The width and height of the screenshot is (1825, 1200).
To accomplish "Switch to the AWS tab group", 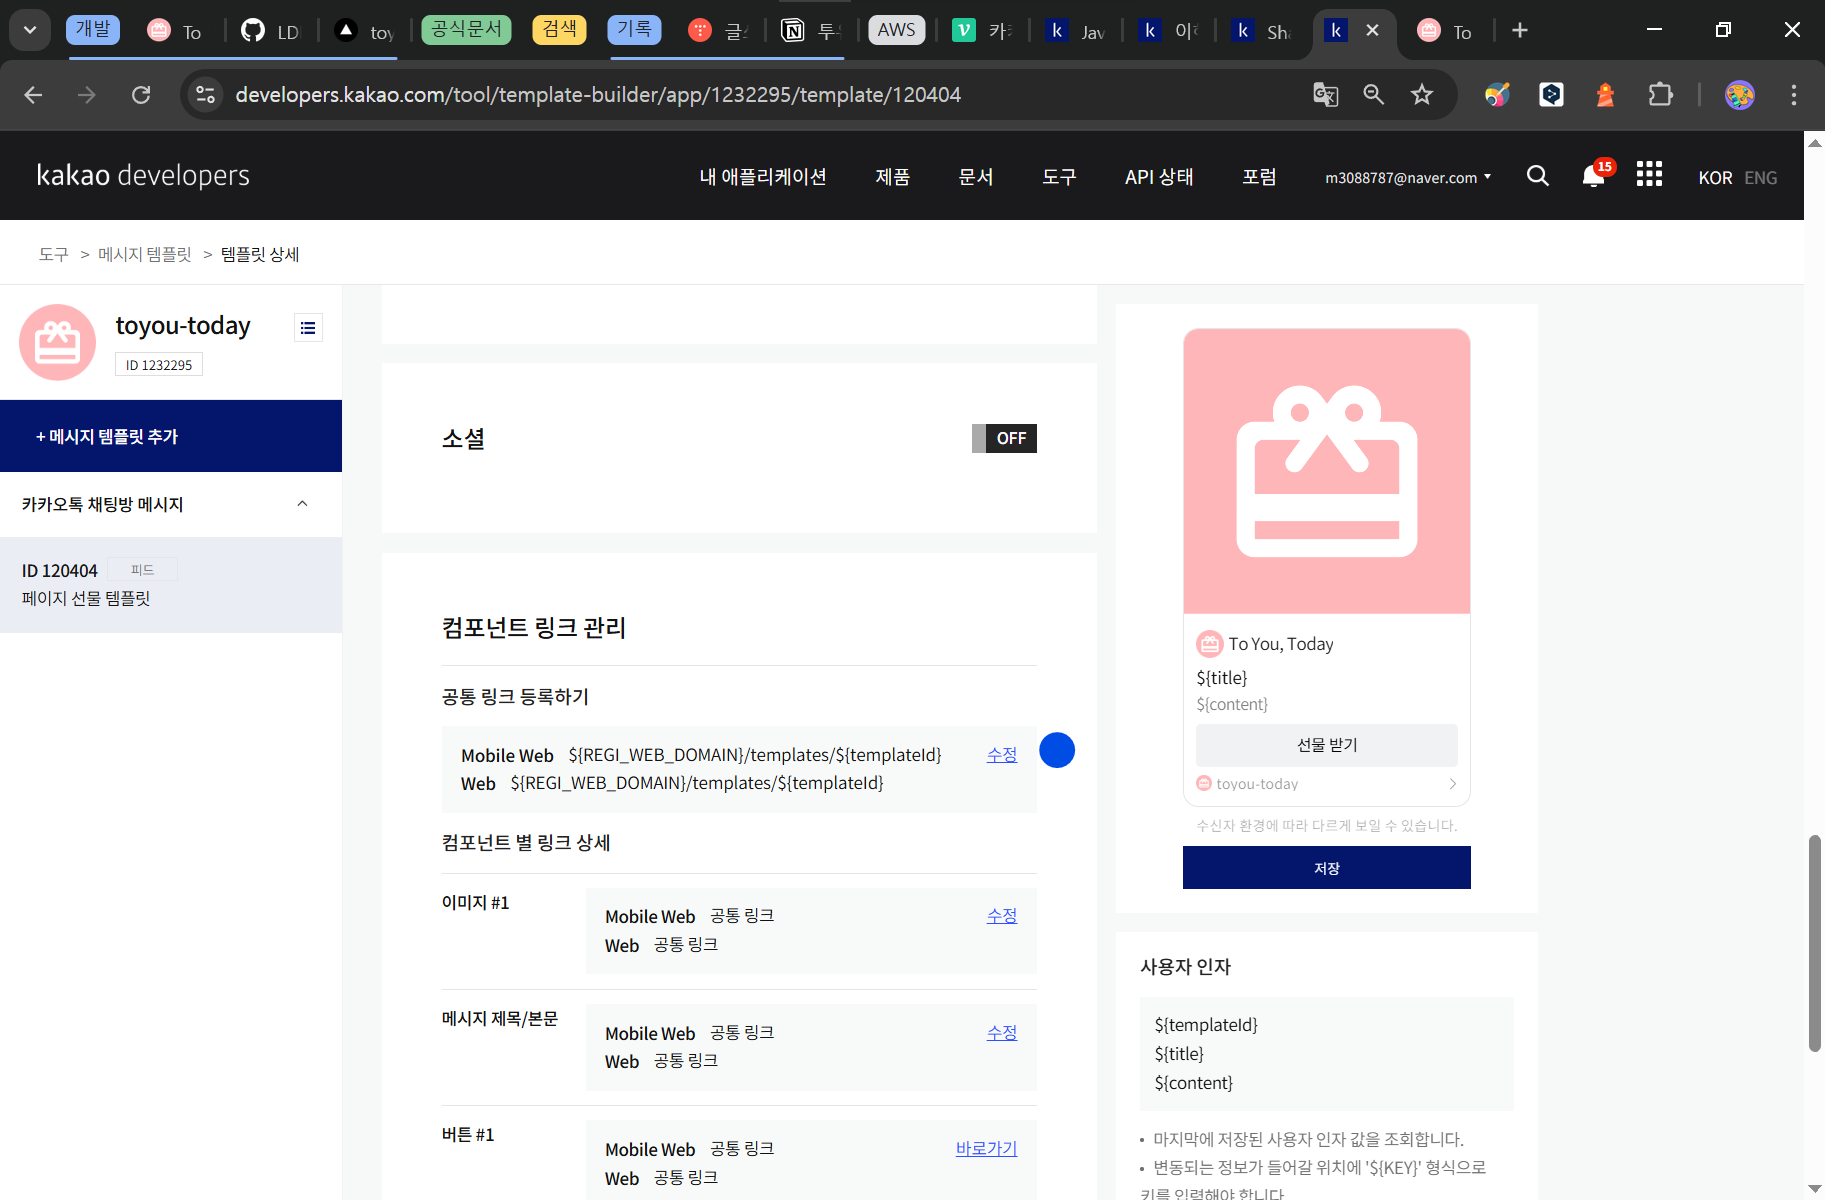I will coord(897,30).
